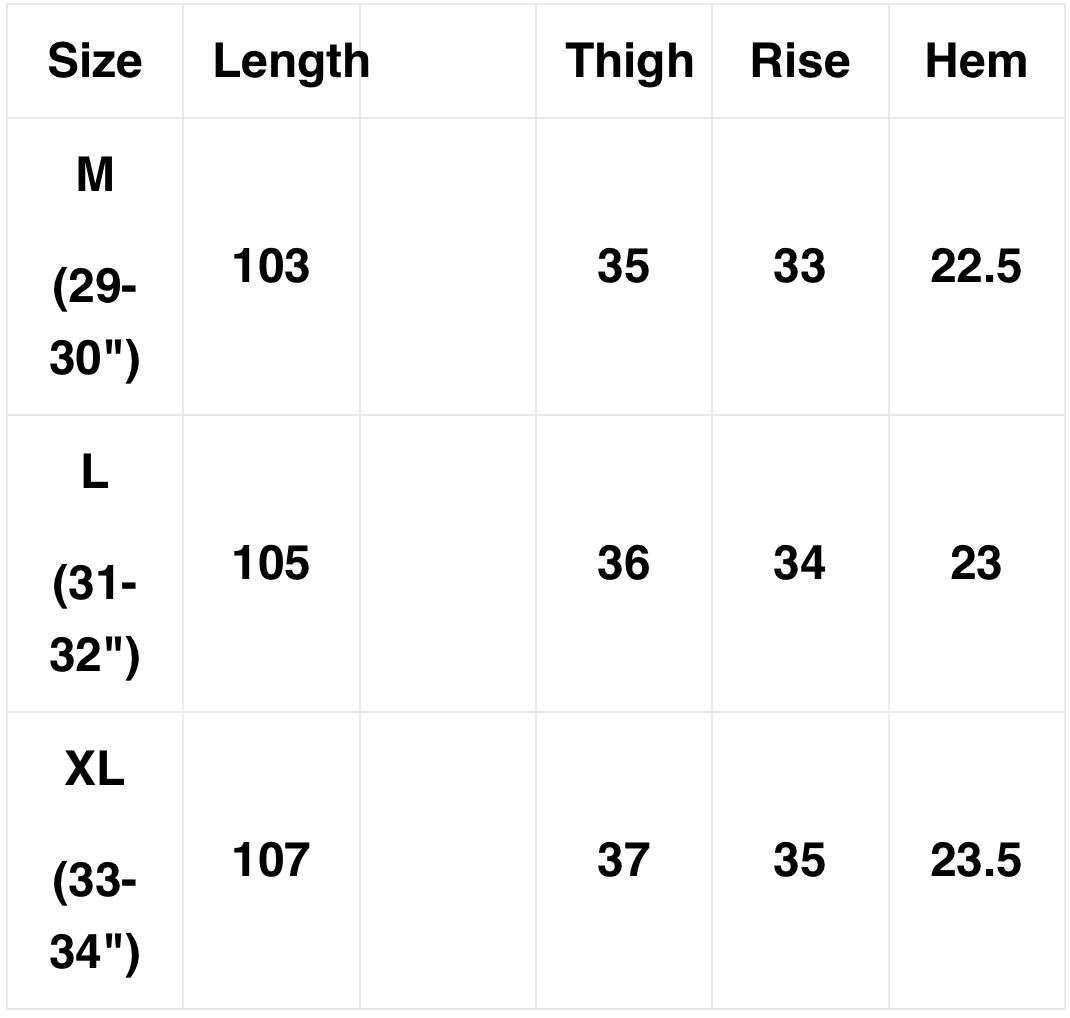The height and width of the screenshot is (1018, 1070).
Task: Select the Length column header
Action: coord(291,61)
